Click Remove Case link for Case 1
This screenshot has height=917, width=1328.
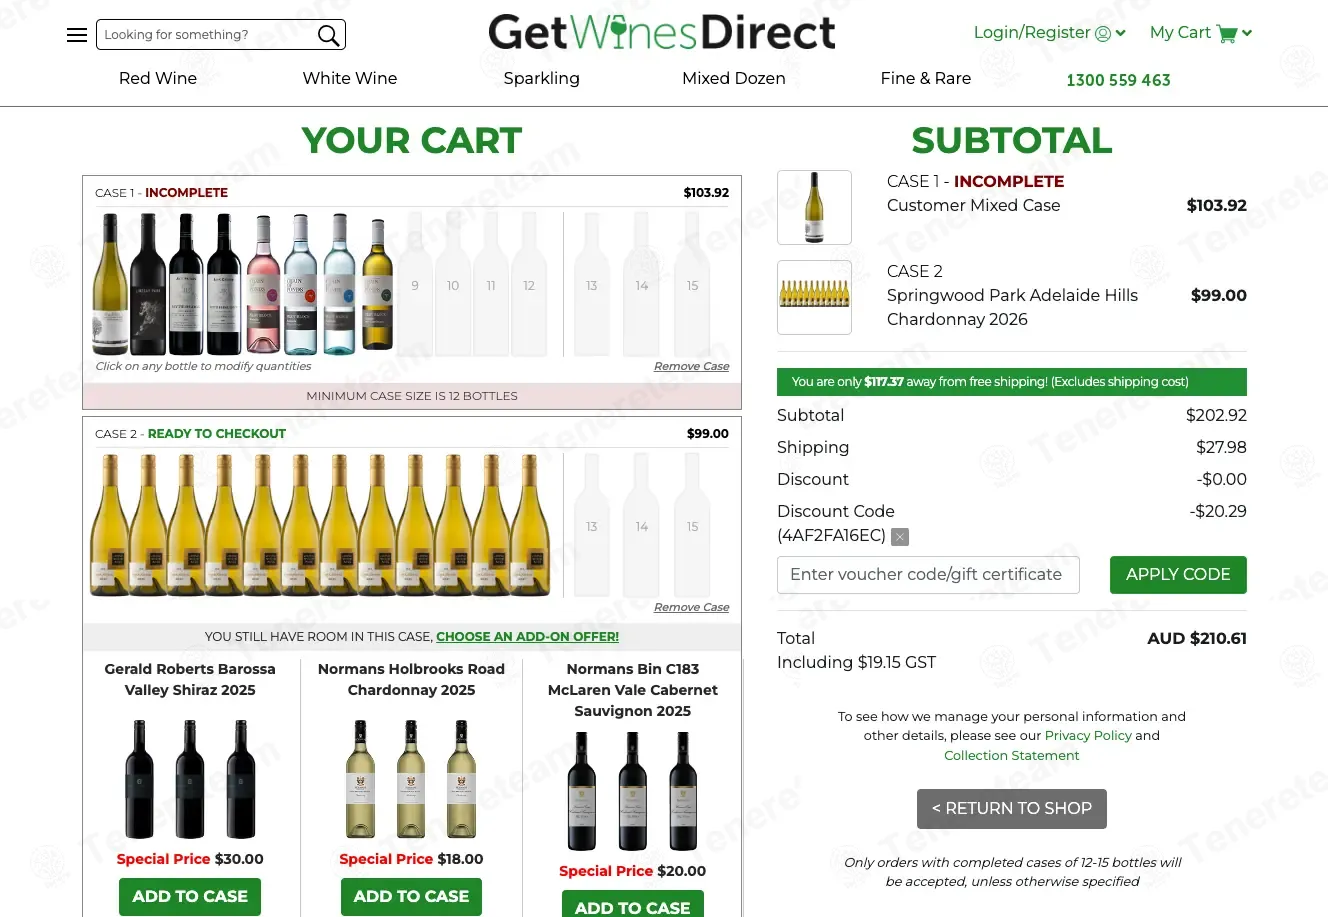(x=691, y=366)
